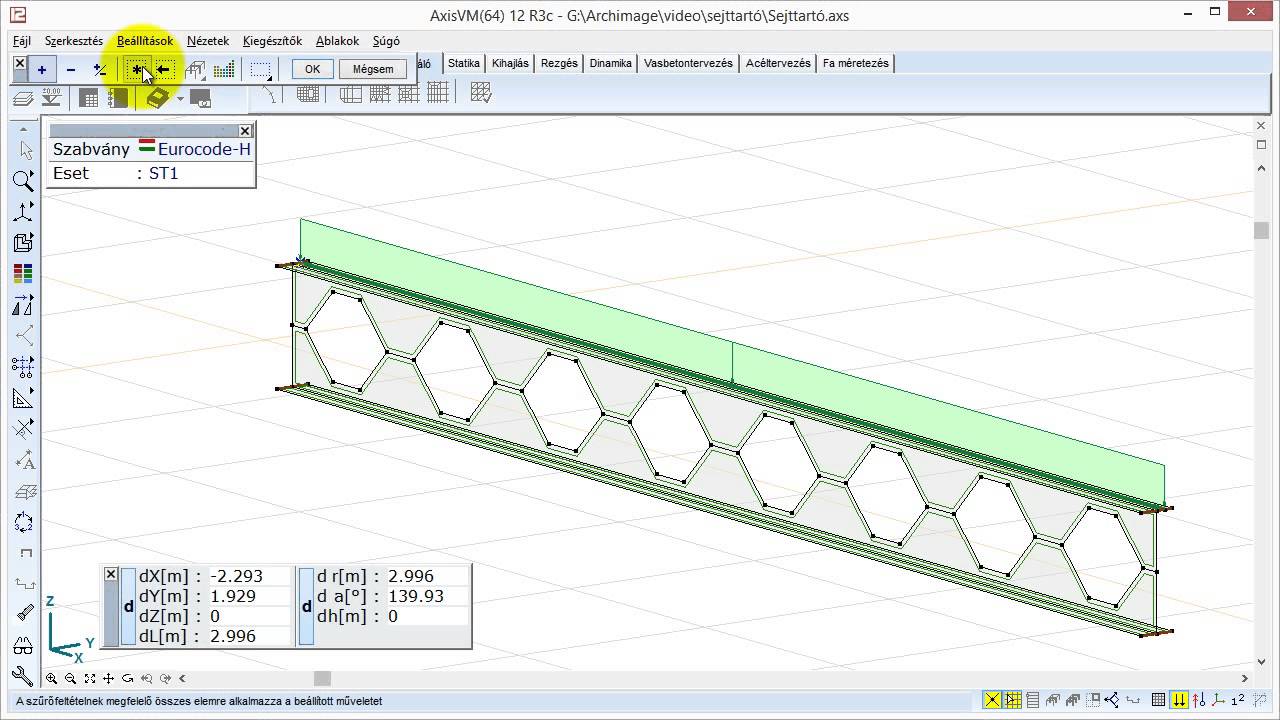Viewport: 1280px width, 720px height.
Task: Switch to the Kihajlás tab
Action: (510, 63)
